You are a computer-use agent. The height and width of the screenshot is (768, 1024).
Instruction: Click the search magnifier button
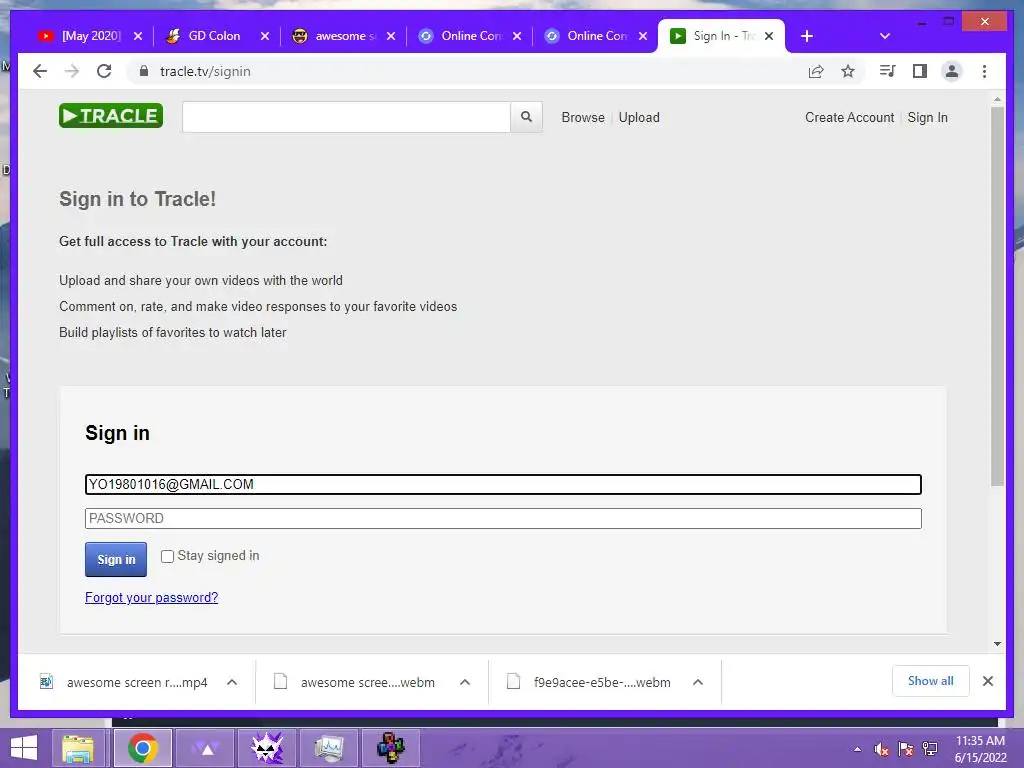click(526, 117)
